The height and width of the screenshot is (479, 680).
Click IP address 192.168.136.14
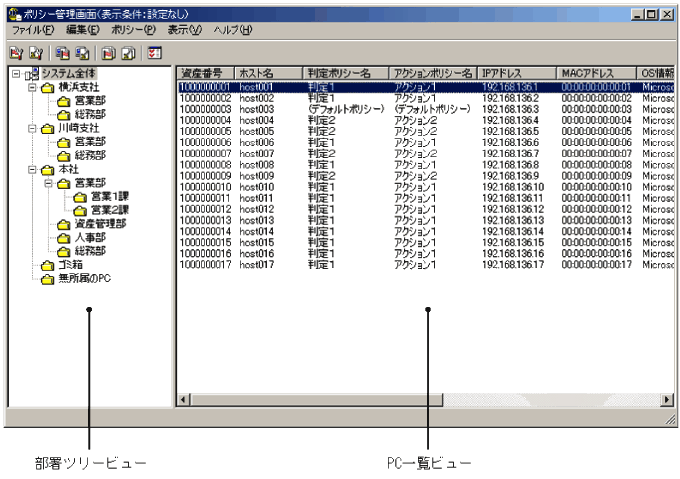(513, 231)
